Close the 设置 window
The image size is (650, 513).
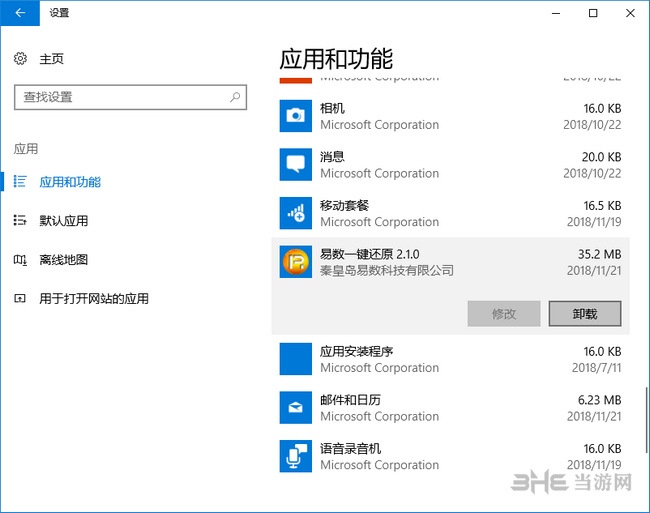(x=631, y=13)
